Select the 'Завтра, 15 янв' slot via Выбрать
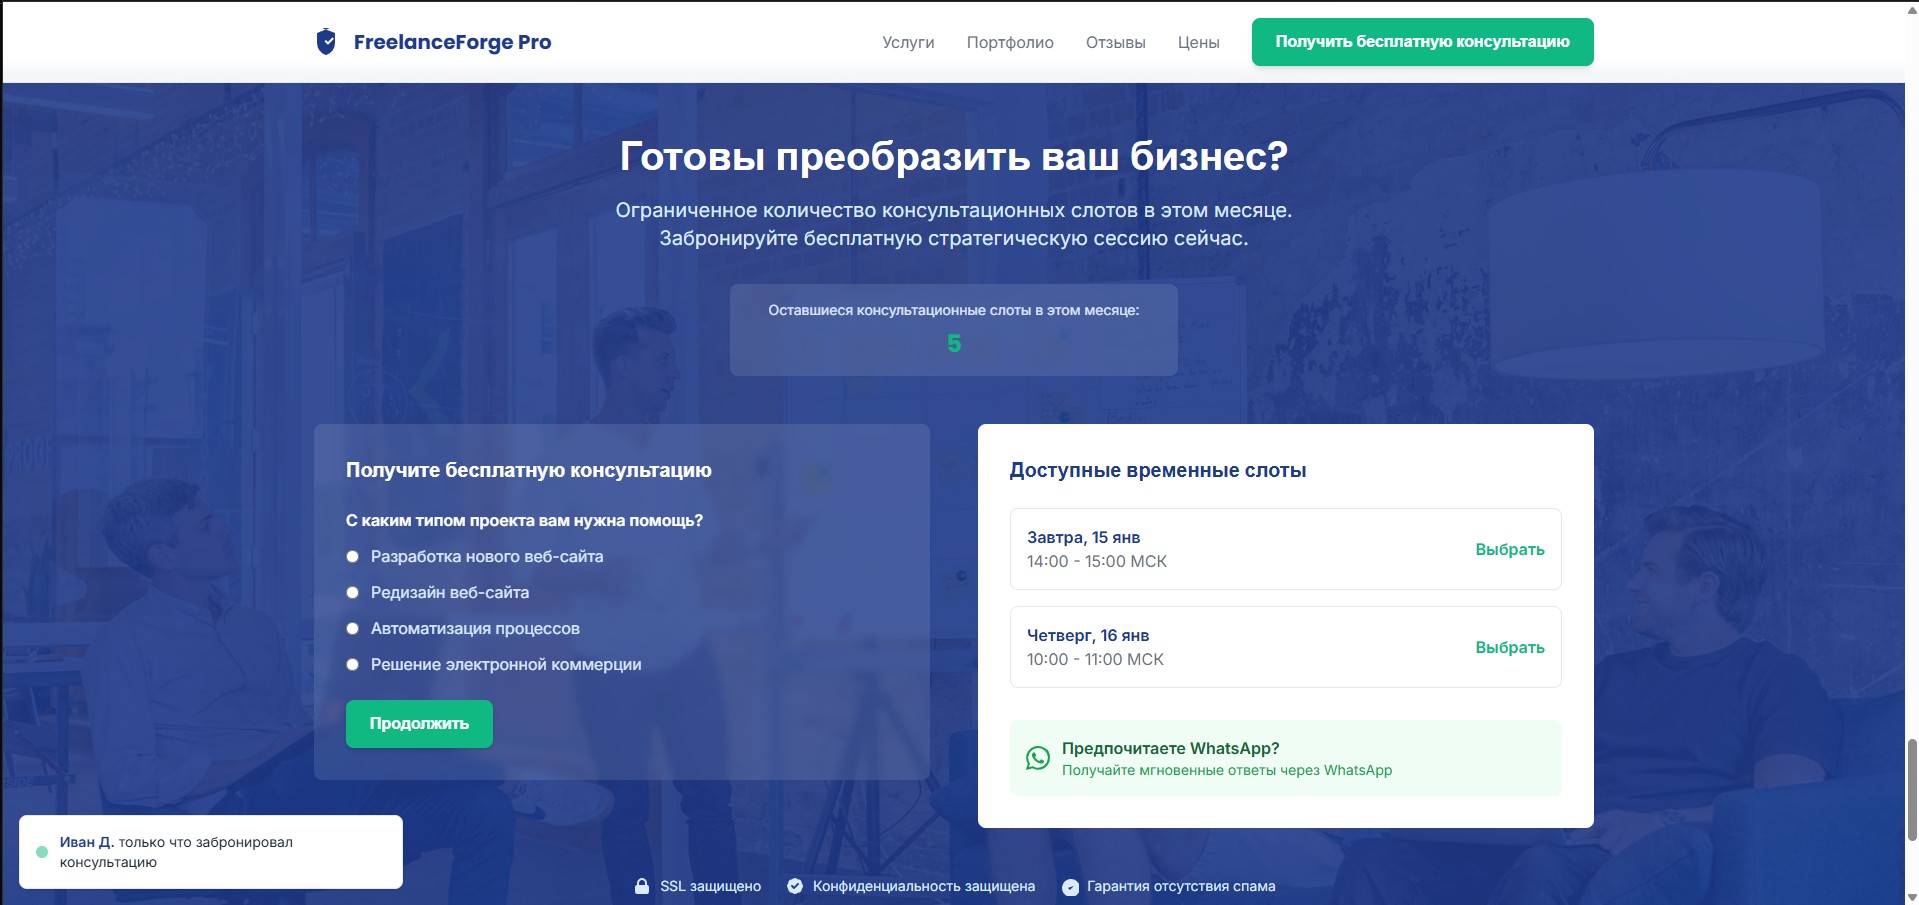The height and width of the screenshot is (905, 1919). point(1510,549)
